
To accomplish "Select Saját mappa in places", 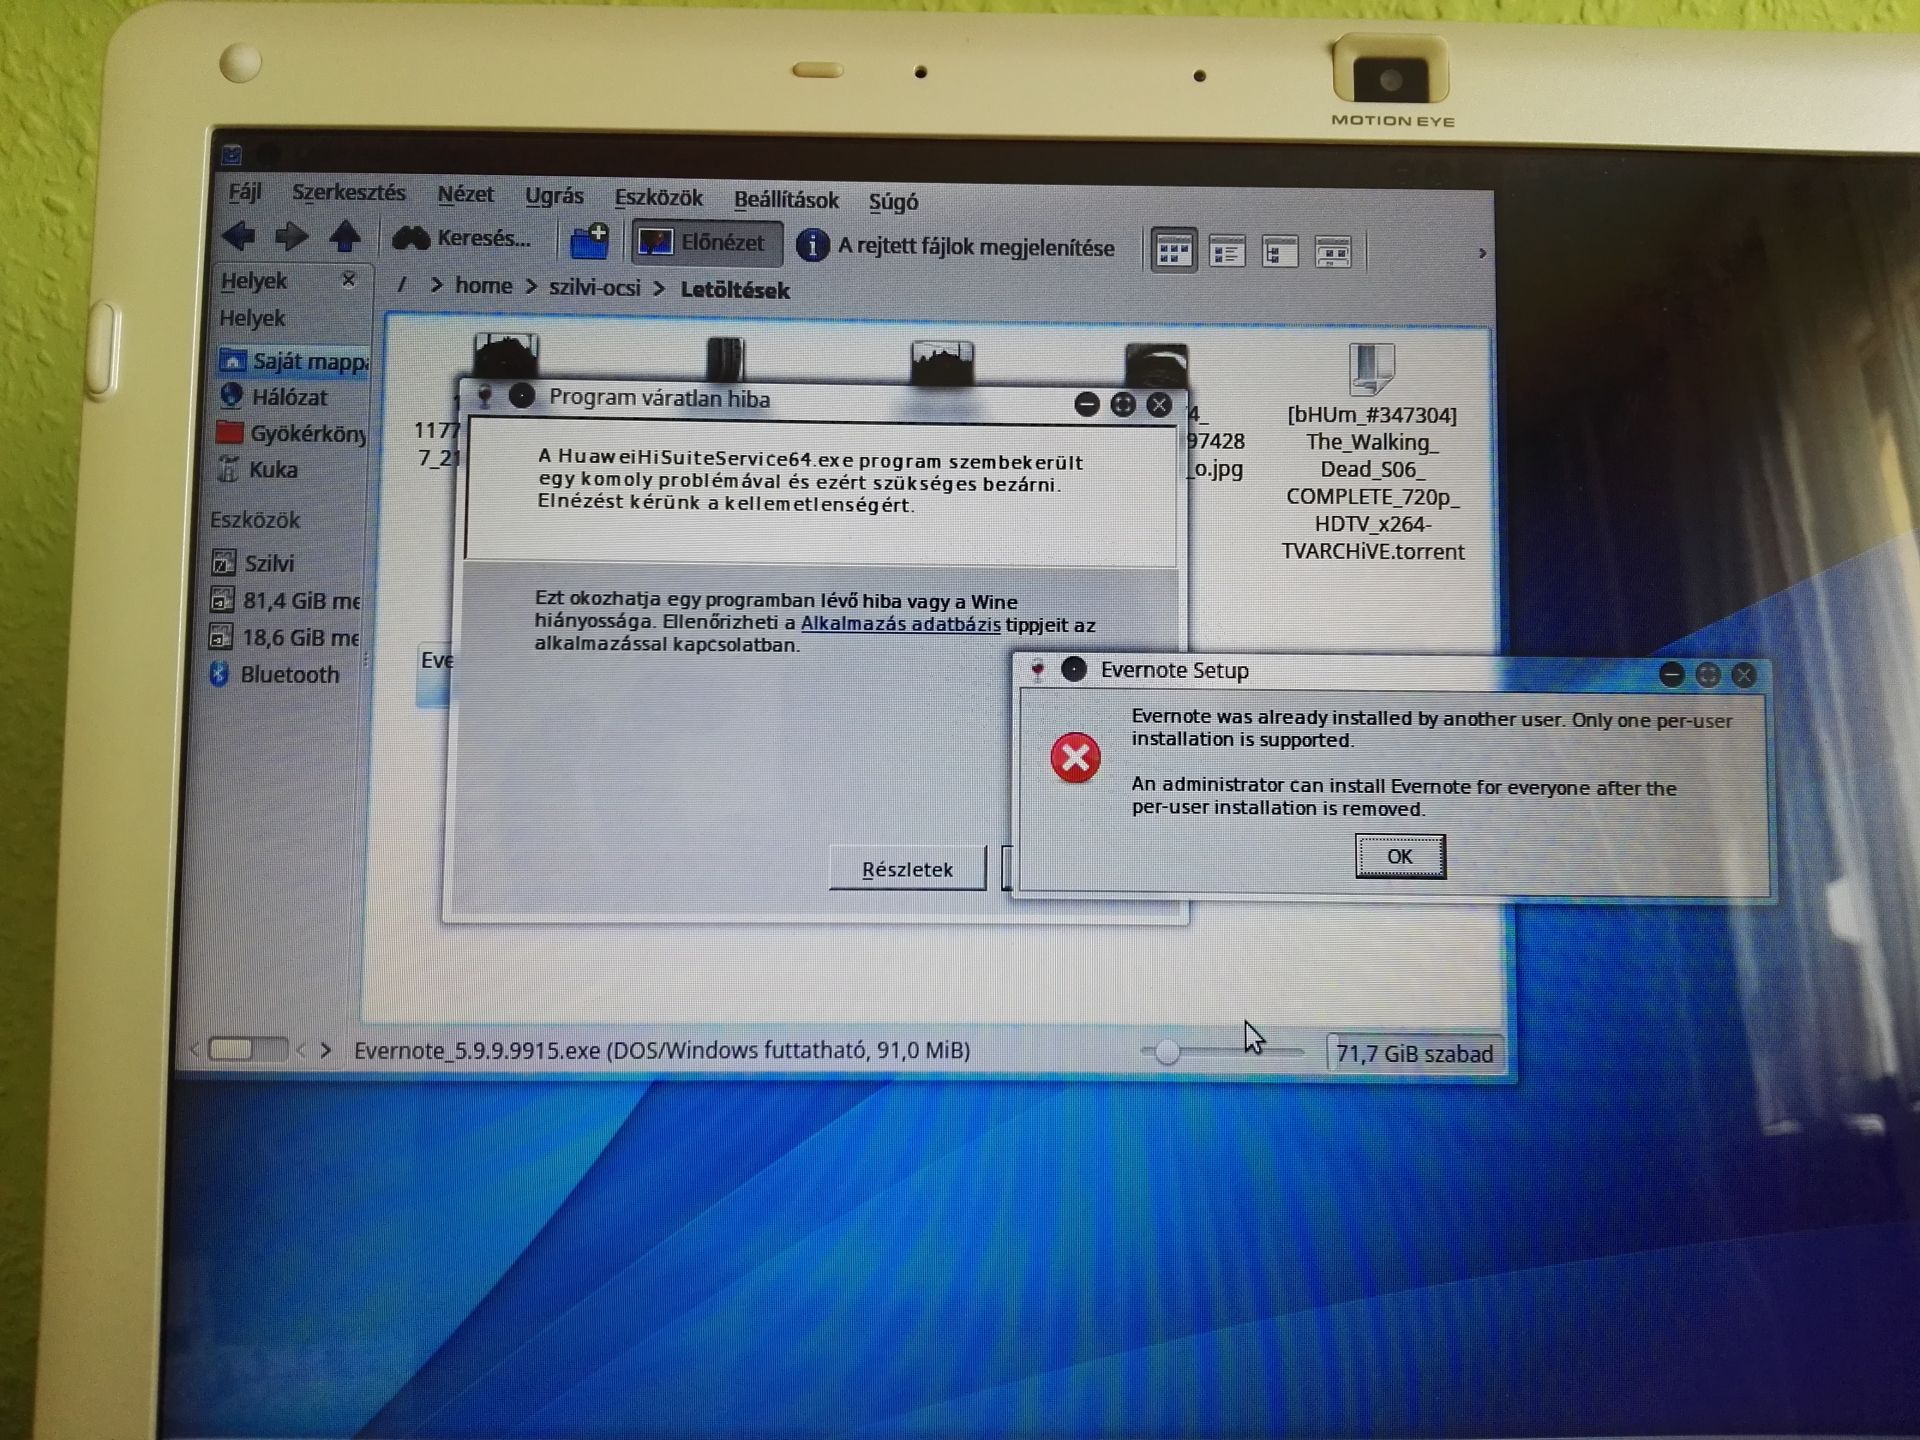I will click(292, 361).
